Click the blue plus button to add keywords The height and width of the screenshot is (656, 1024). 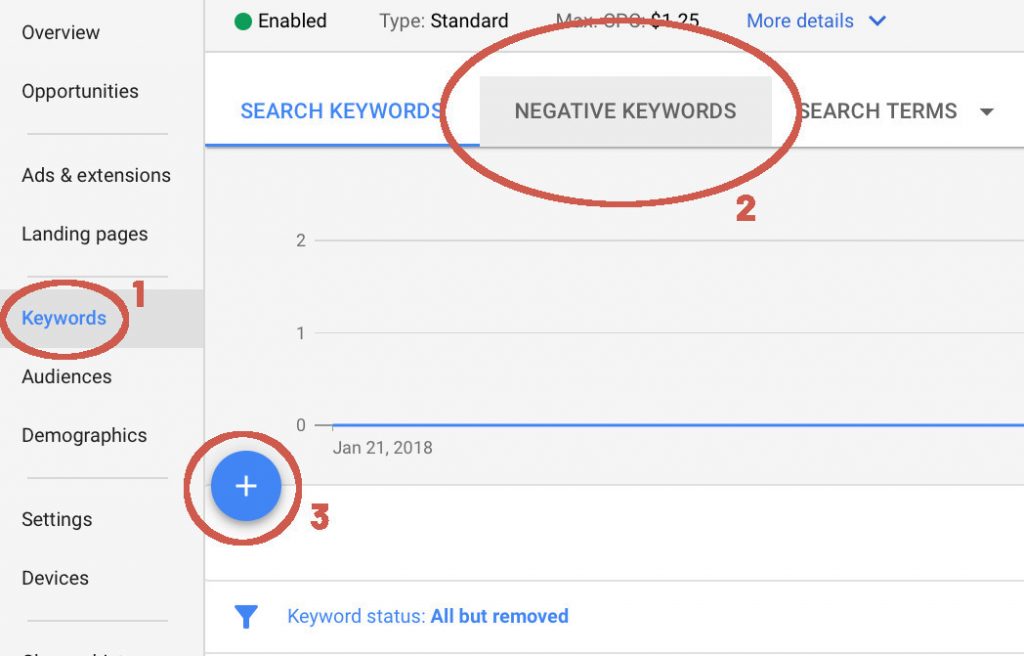click(x=246, y=487)
